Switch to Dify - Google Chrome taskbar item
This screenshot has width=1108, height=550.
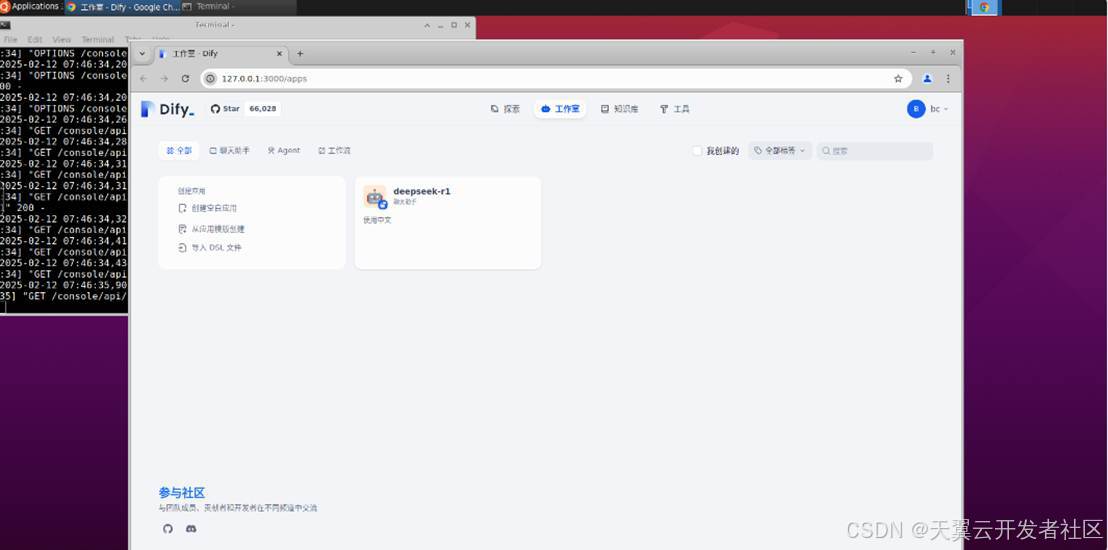tap(122, 6)
